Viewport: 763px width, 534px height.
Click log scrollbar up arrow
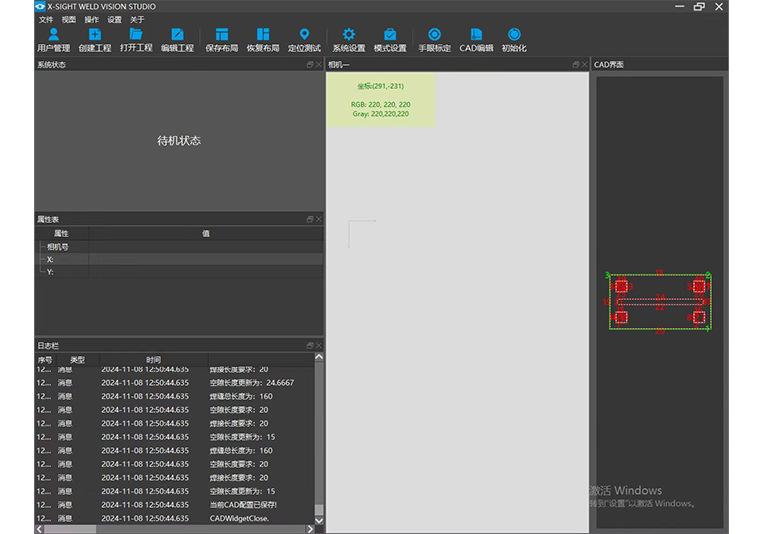click(x=319, y=357)
